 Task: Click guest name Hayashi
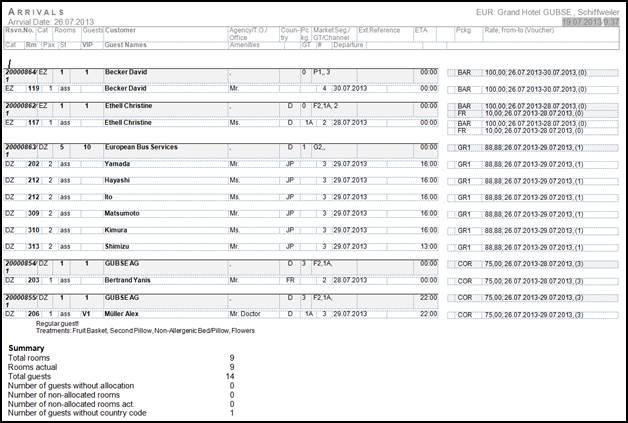point(117,180)
